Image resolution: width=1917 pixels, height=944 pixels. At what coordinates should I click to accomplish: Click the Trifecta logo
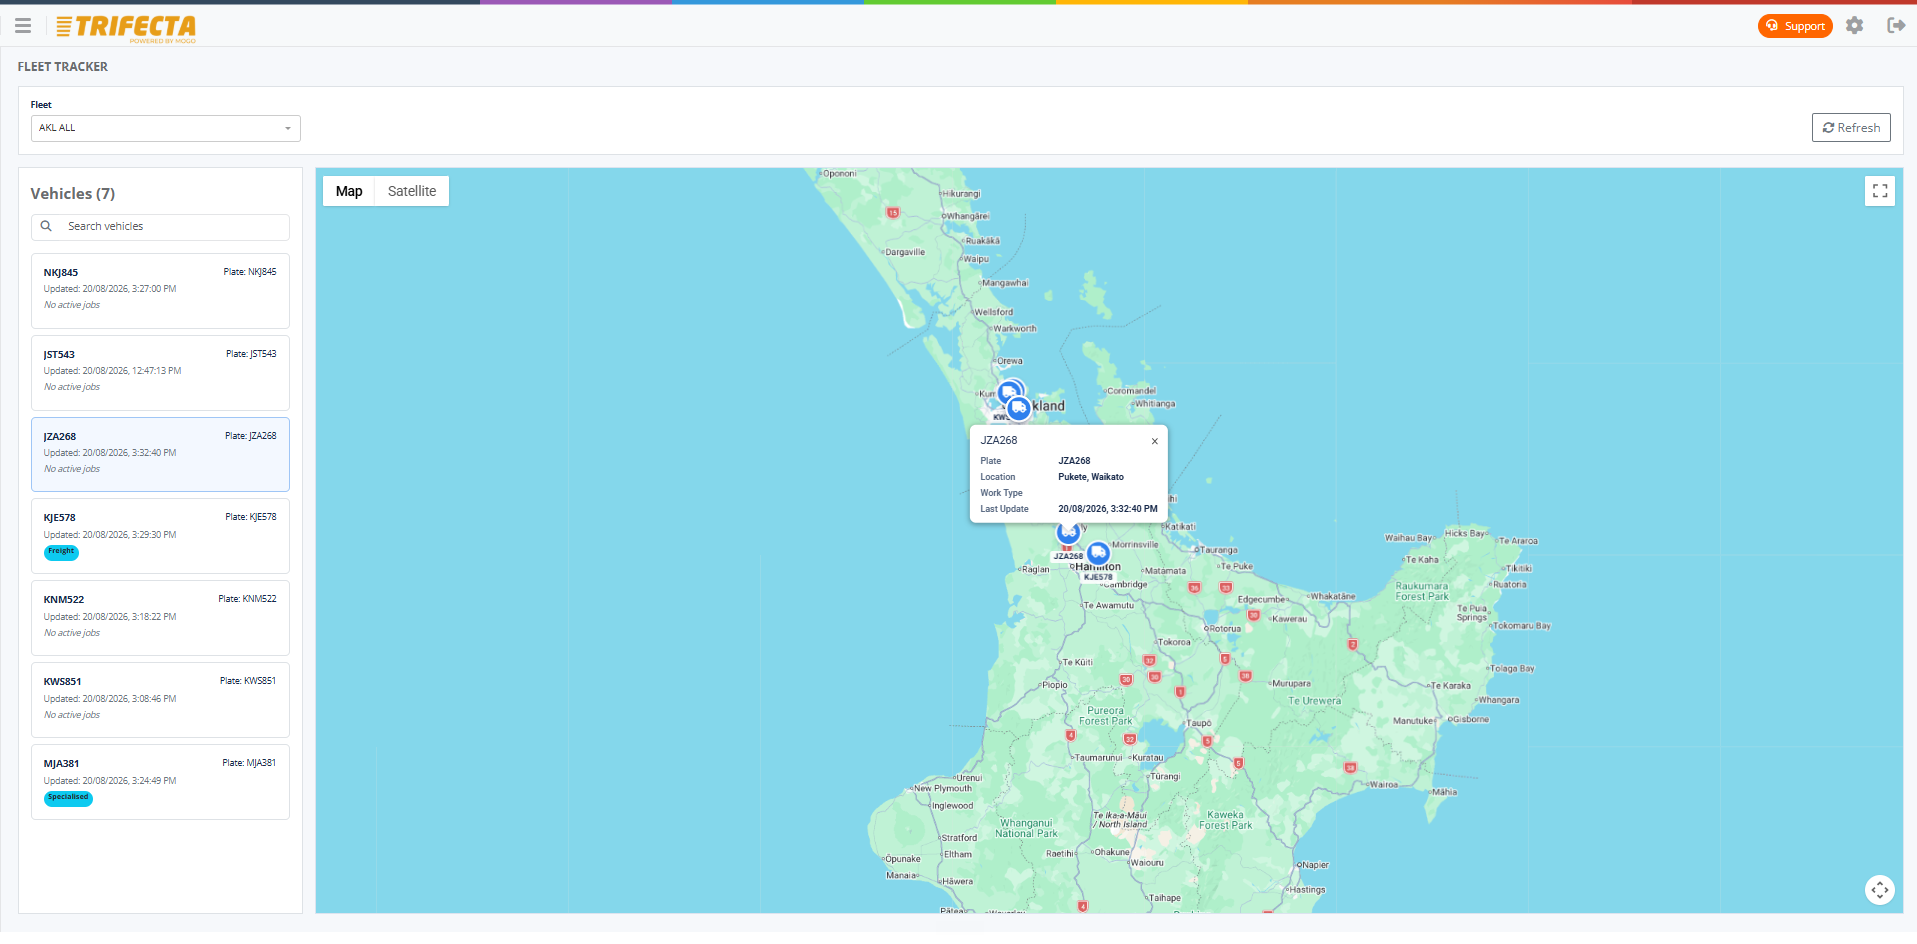126,27
